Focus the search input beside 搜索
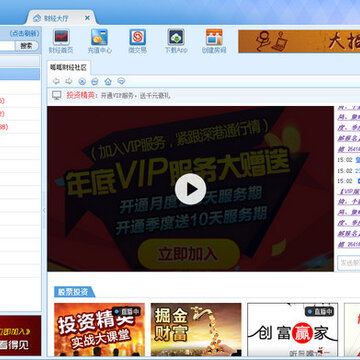This screenshot has width=360, height=360. [x=7, y=46]
